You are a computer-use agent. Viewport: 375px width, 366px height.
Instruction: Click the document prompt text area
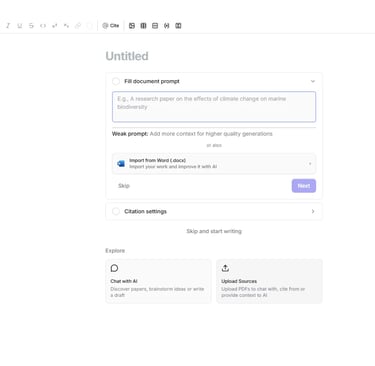[214, 107]
